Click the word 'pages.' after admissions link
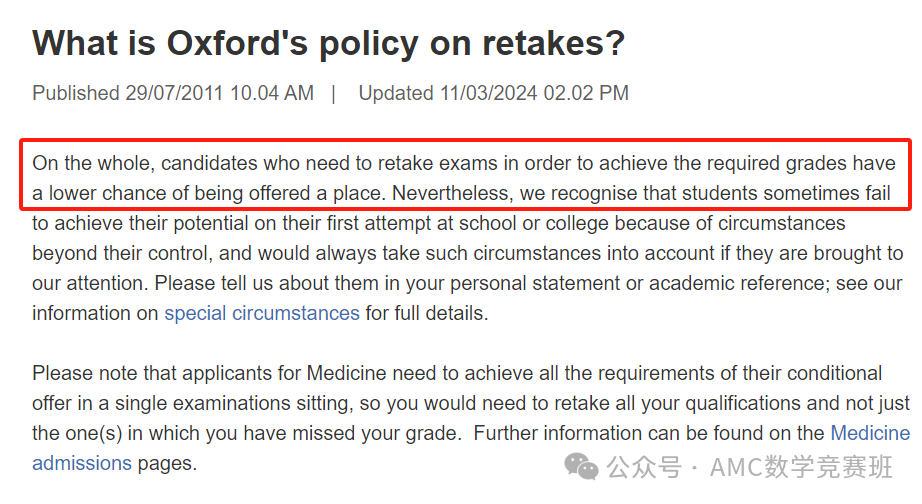The image size is (922, 504). coord(167,464)
